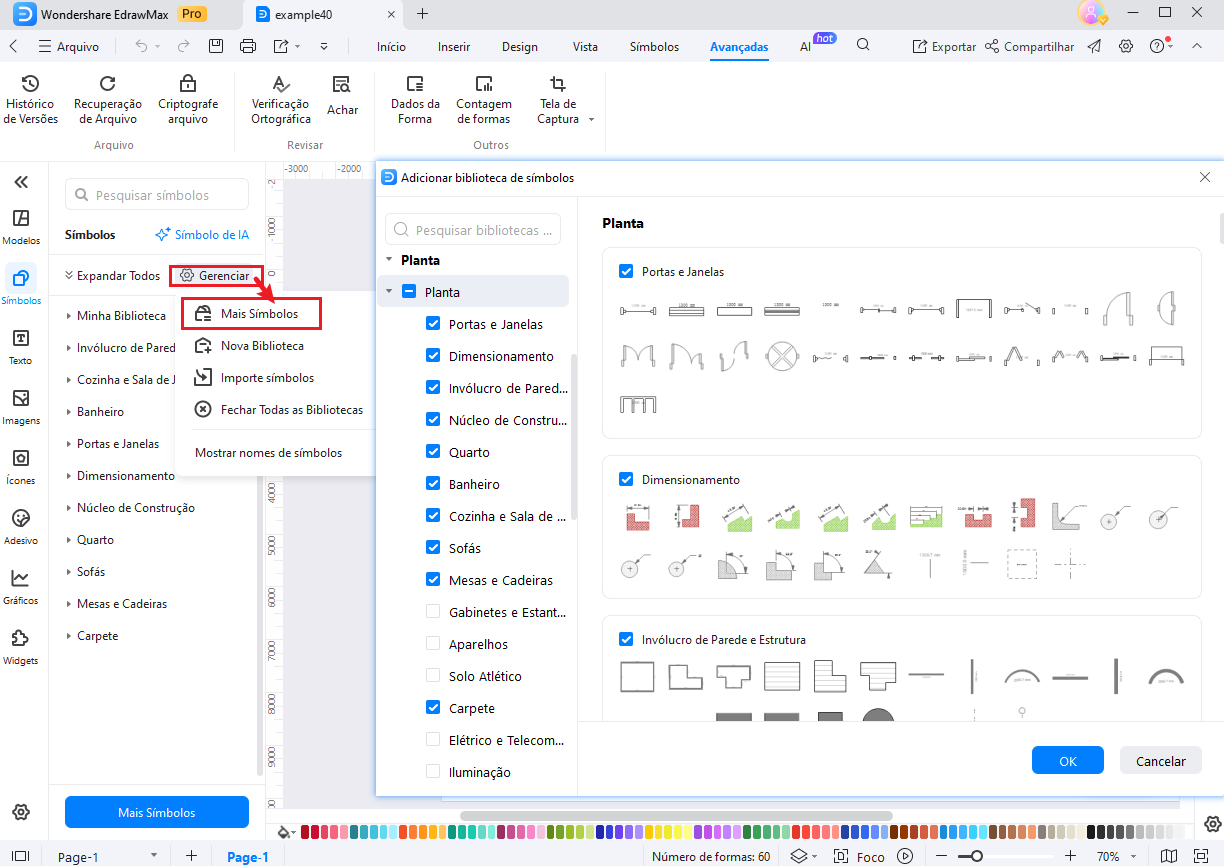Image resolution: width=1224 pixels, height=866 pixels.
Task: Open Imagens sidebar panel
Action: pos(21,407)
